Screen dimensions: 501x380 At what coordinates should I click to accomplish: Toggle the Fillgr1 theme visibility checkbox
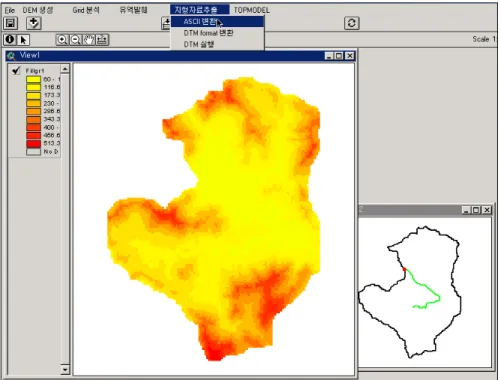coord(16,71)
